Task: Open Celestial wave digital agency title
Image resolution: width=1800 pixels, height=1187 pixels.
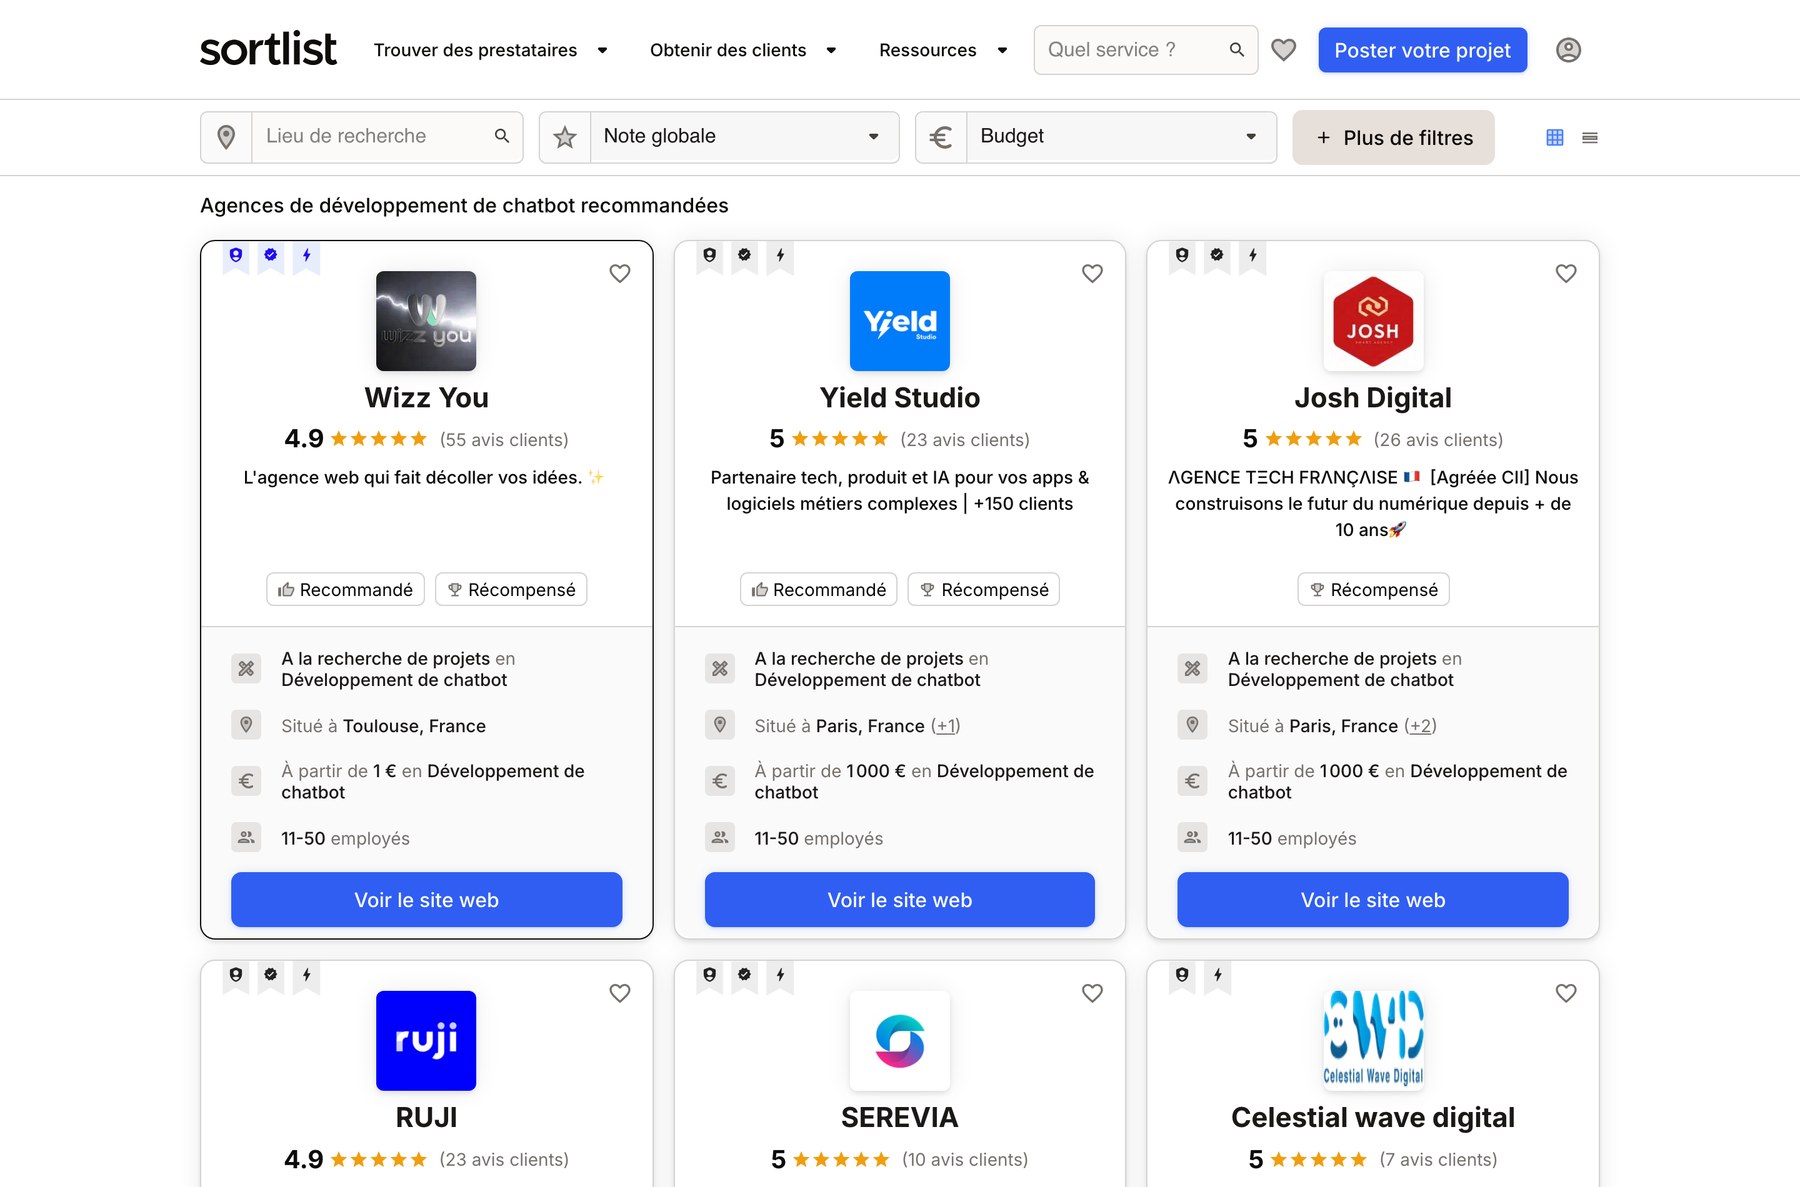Action: click(1373, 1118)
